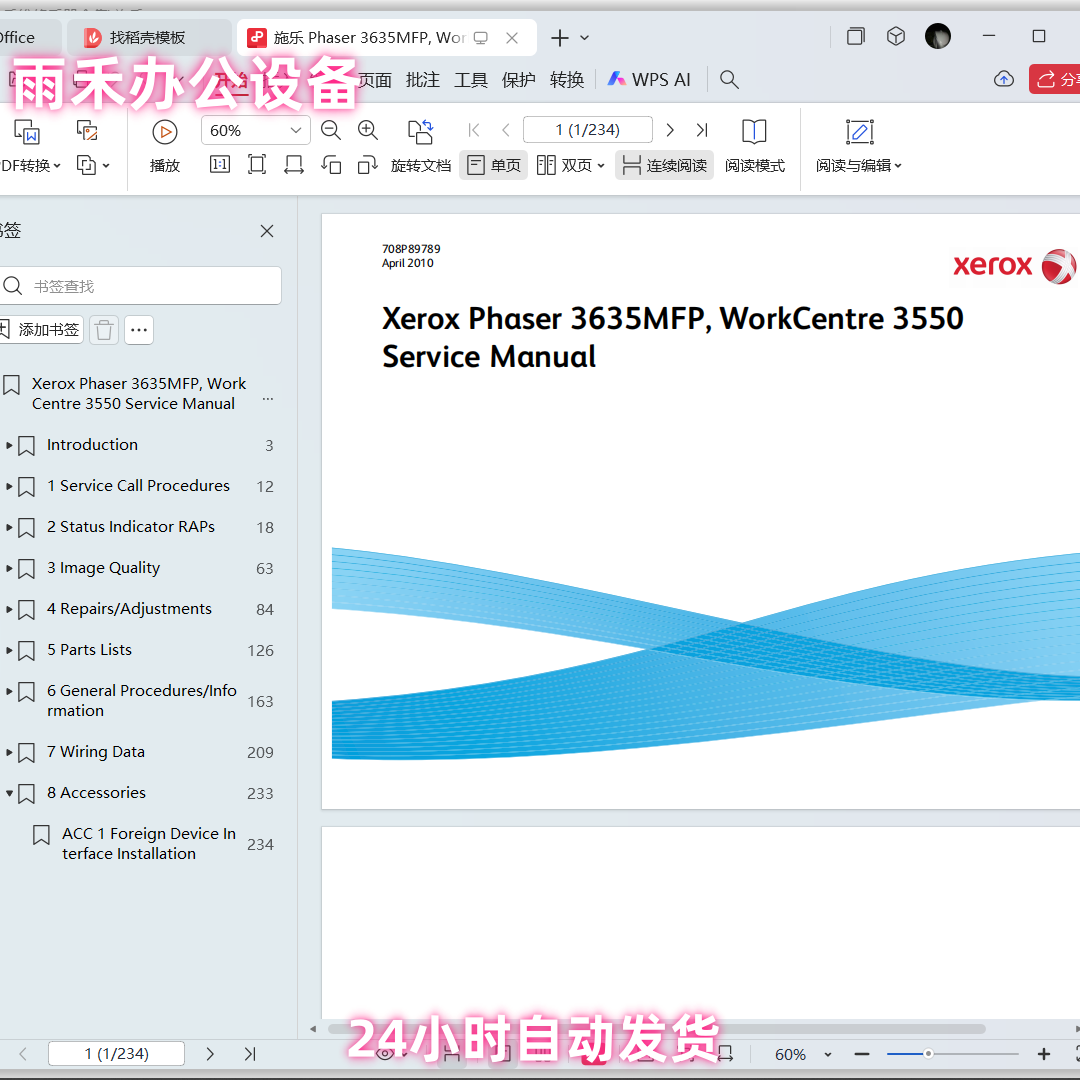The width and height of the screenshot is (1080, 1080).
Task: Close the bookmarks side panel
Action: pos(267,231)
